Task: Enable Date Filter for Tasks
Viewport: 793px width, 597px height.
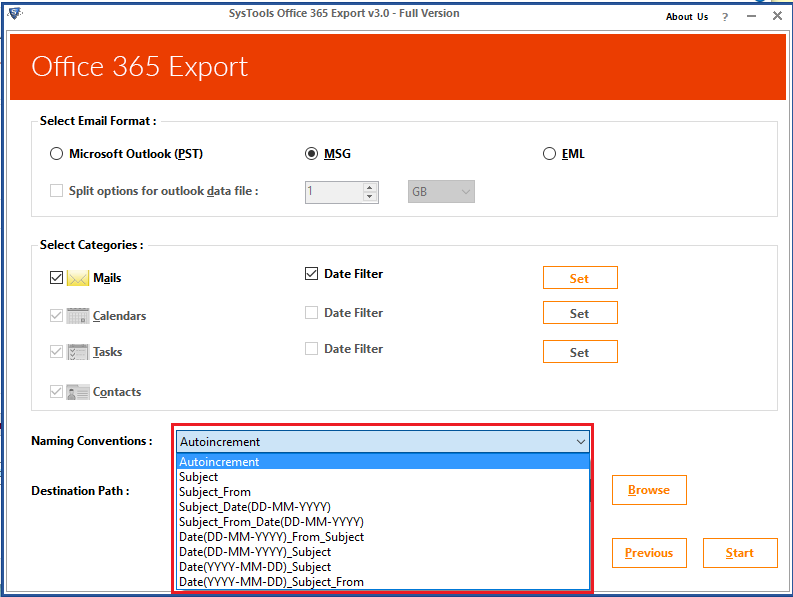Action: click(x=312, y=349)
